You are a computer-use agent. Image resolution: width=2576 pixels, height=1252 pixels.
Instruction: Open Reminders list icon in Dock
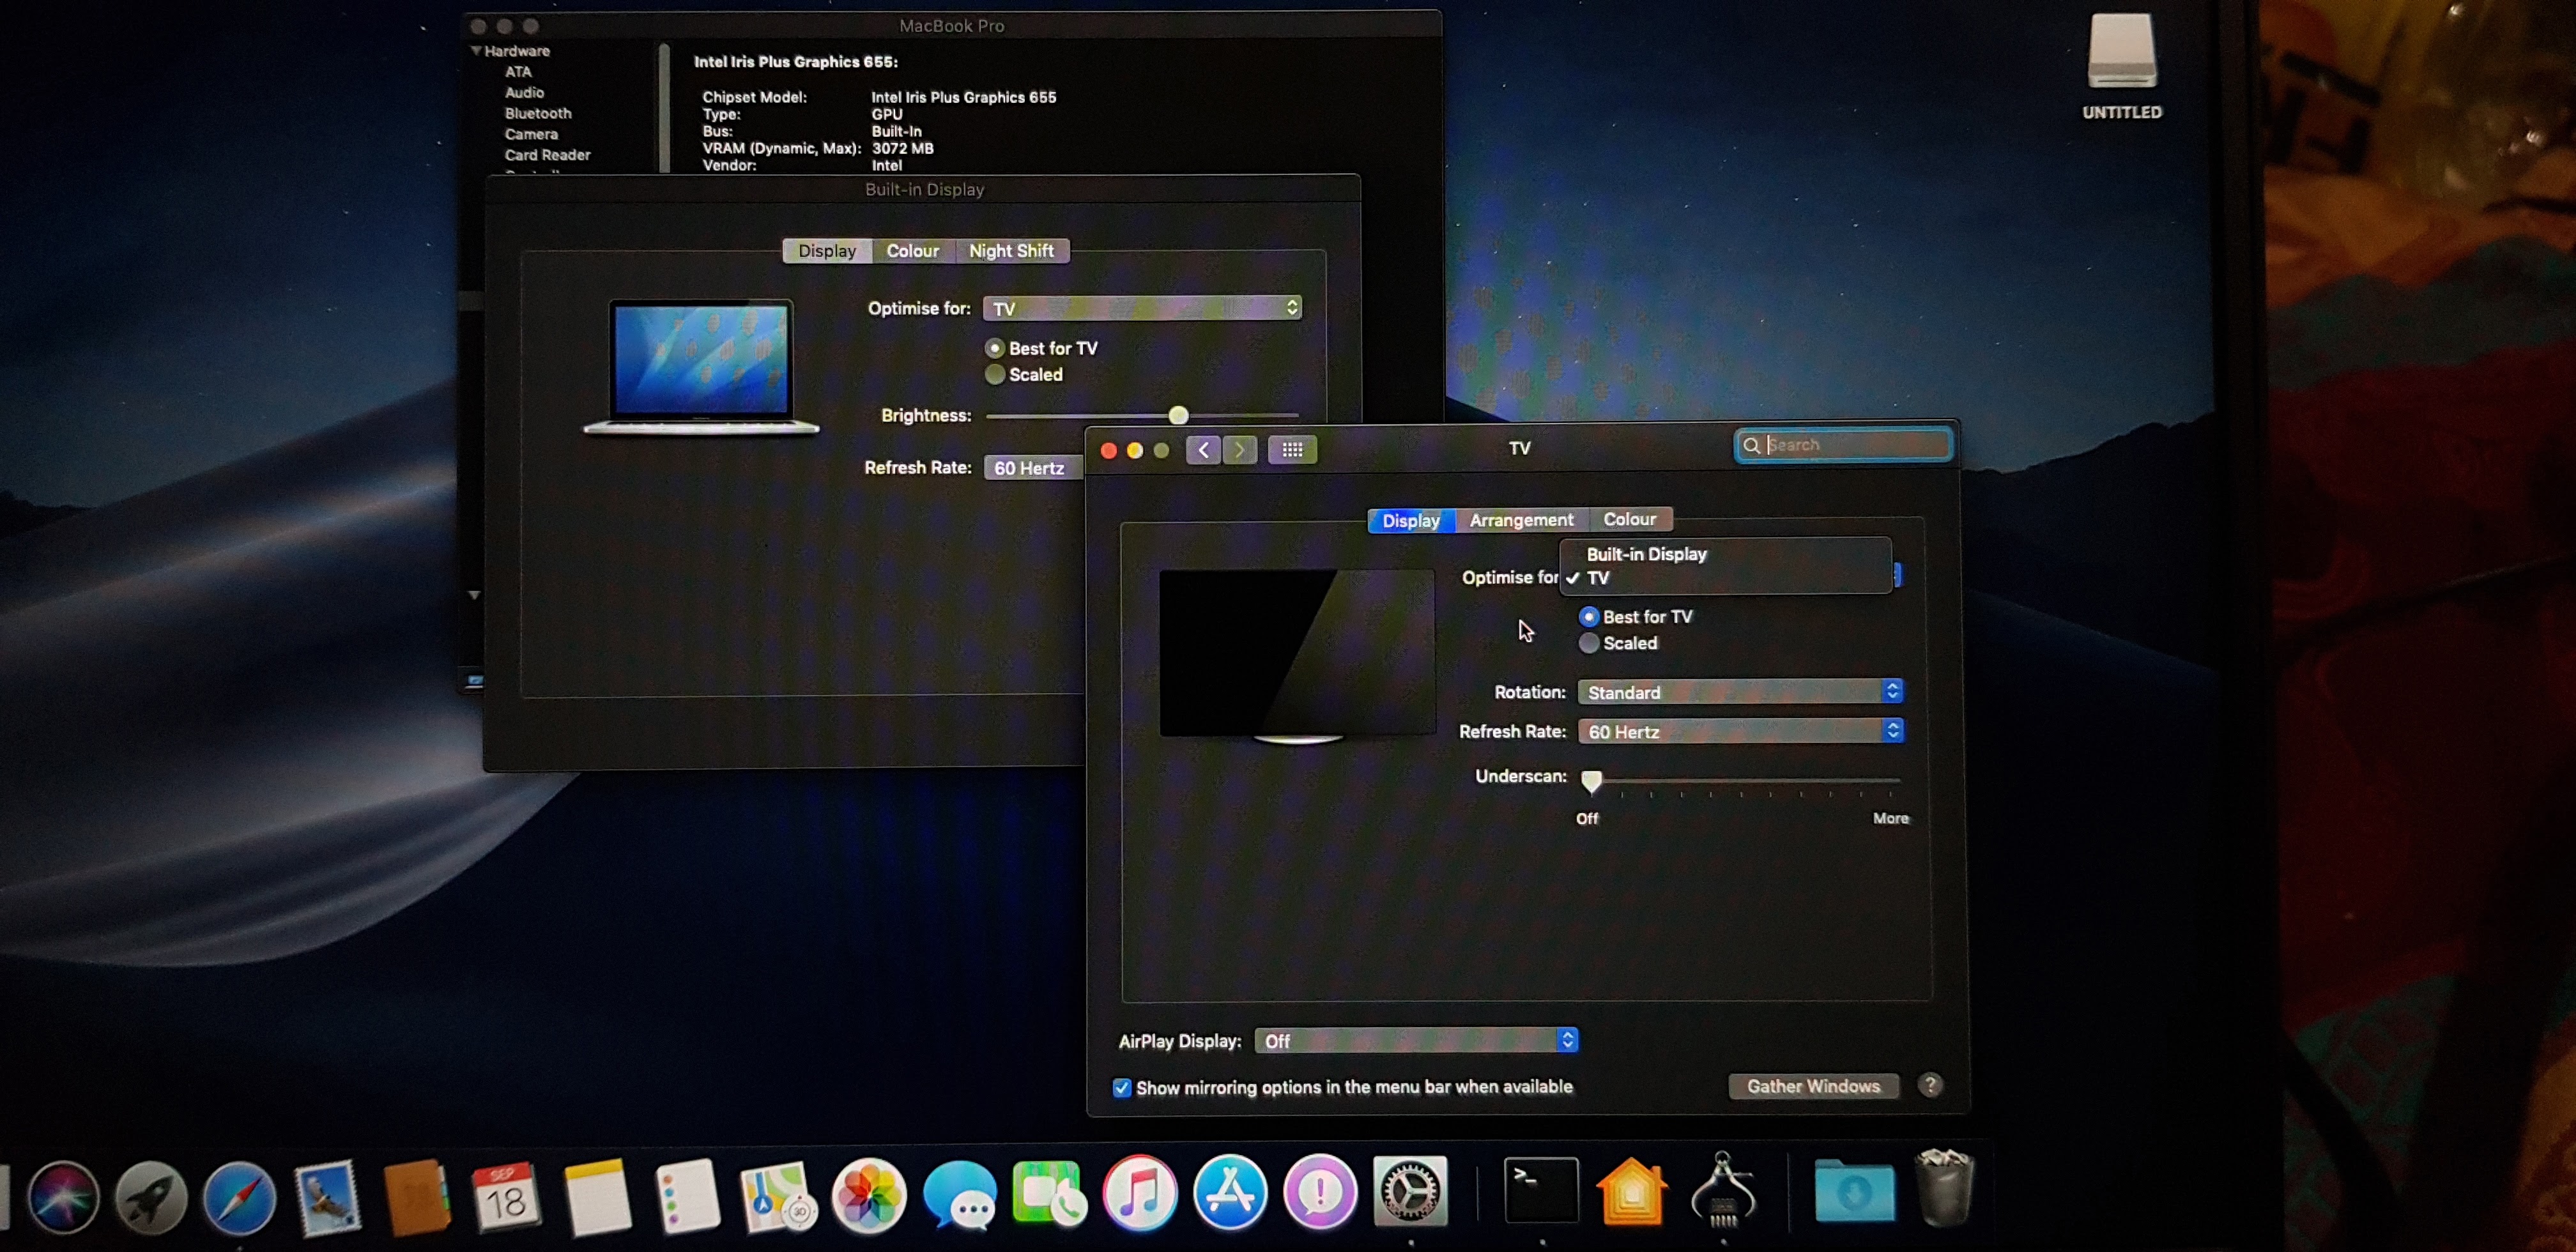click(x=687, y=1196)
